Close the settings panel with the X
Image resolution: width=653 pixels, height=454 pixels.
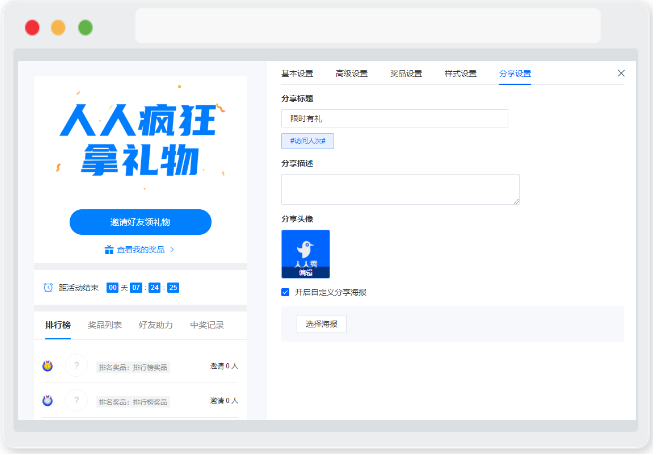[621, 73]
